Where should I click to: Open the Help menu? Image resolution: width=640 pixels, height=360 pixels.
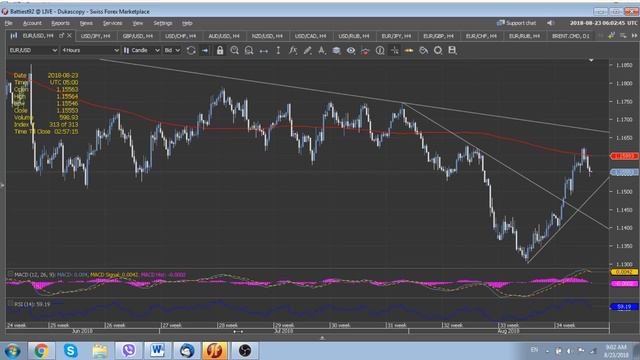click(x=187, y=23)
